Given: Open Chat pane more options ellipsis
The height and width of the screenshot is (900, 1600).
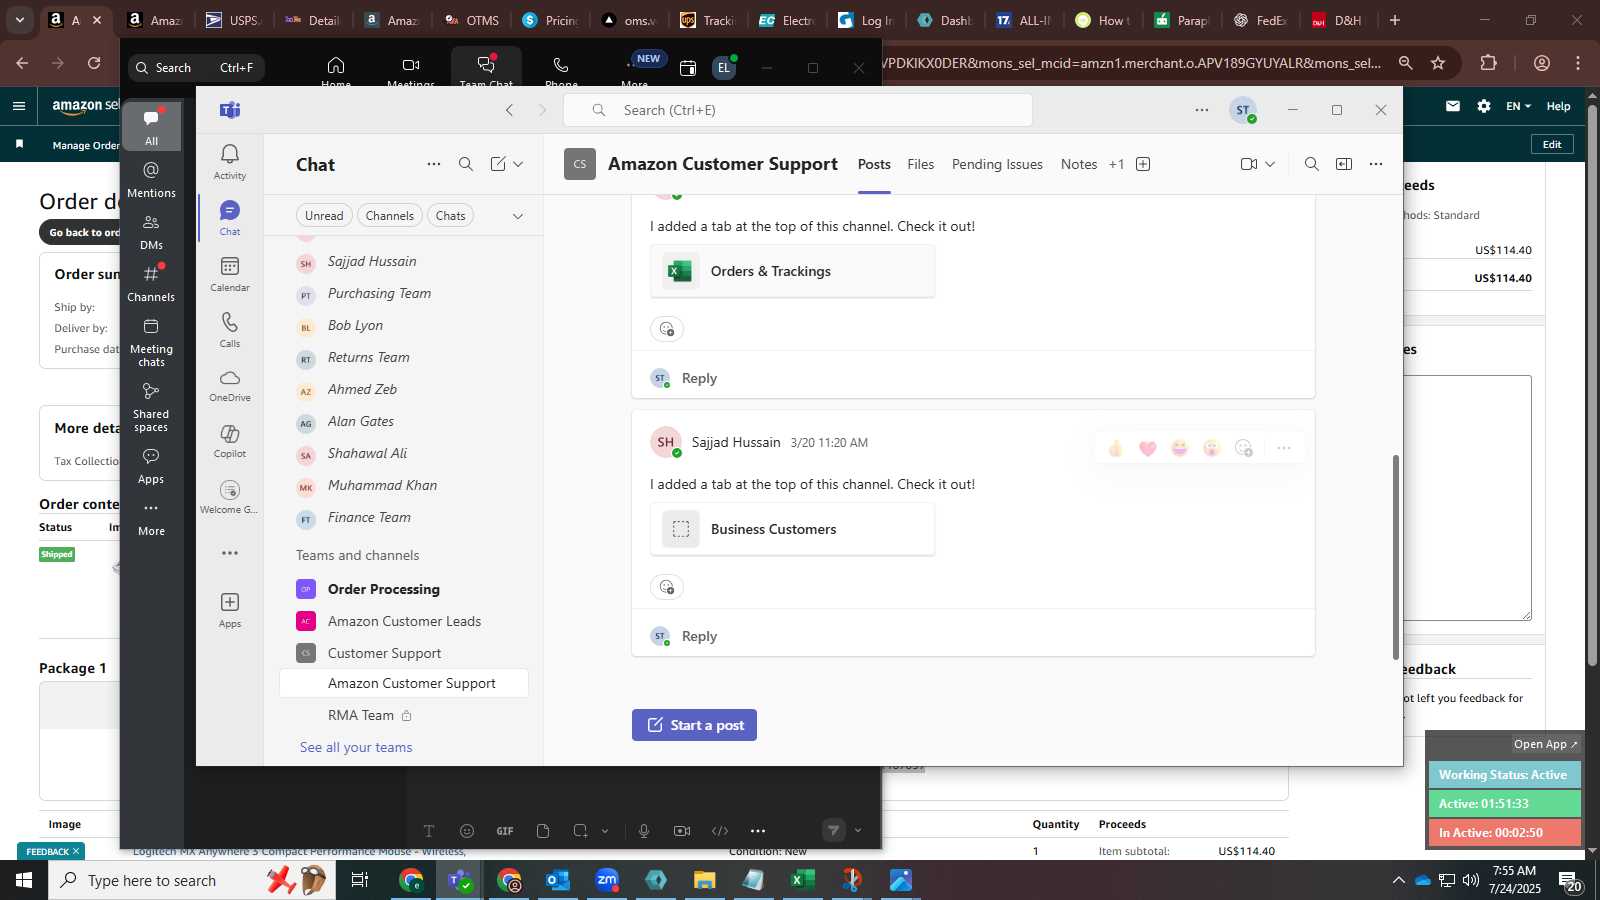Looking at the screenshot, I should (434, 164).
